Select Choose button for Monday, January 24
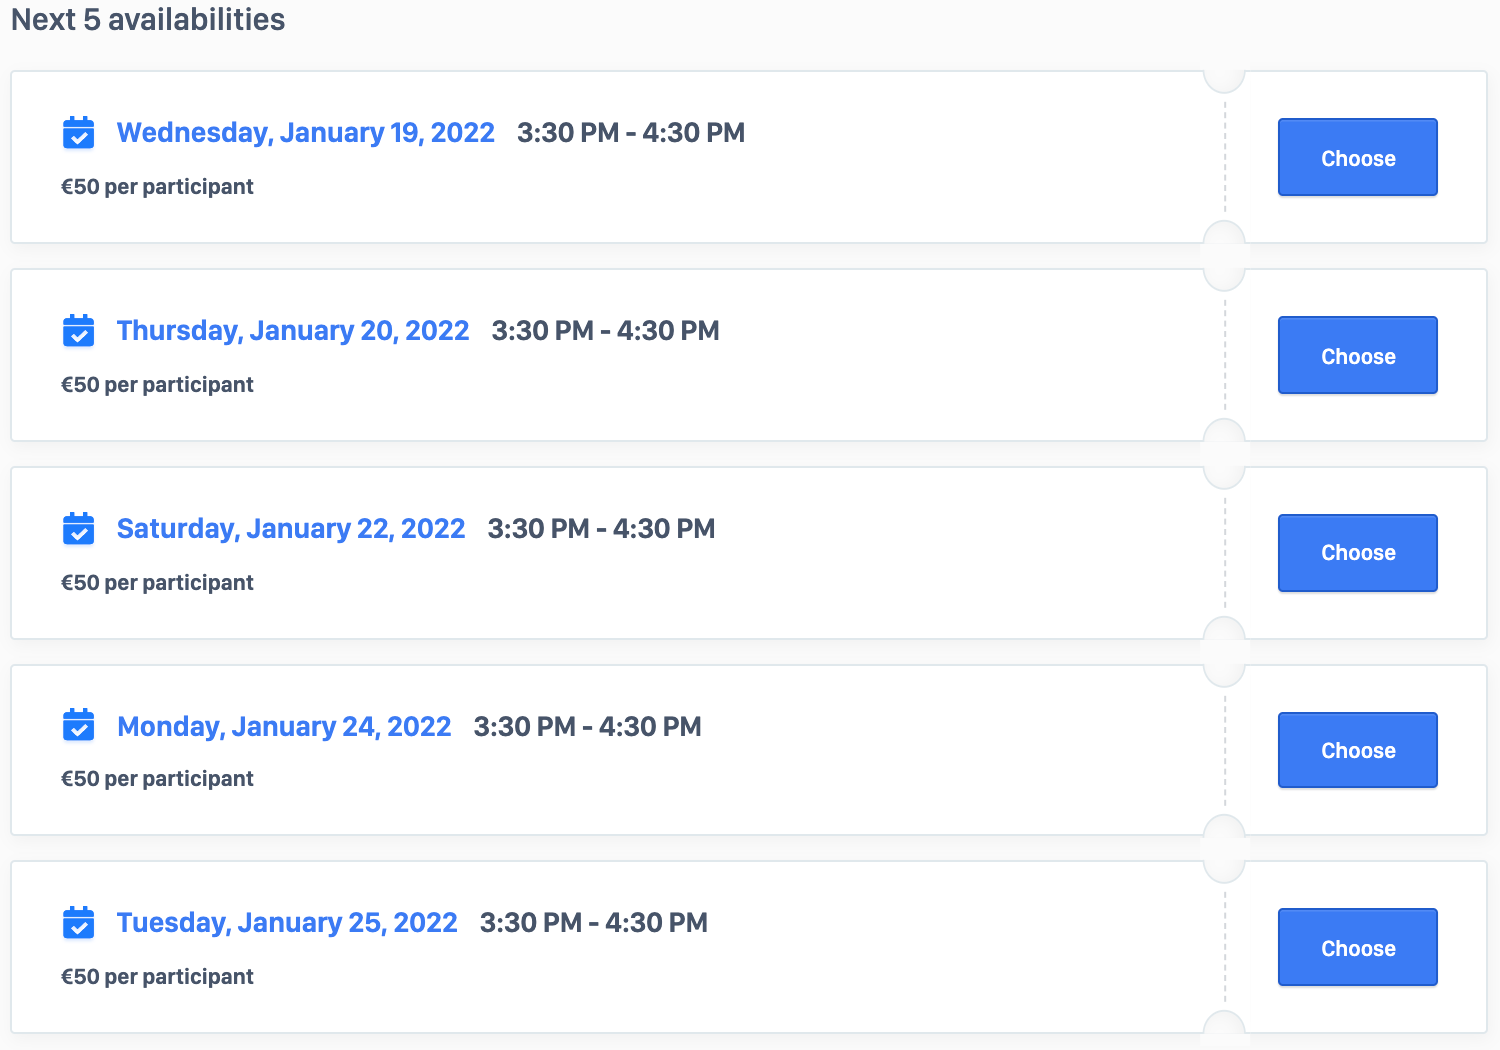This screenshot has height=1050, width=1500. [x=1357, y=750]
